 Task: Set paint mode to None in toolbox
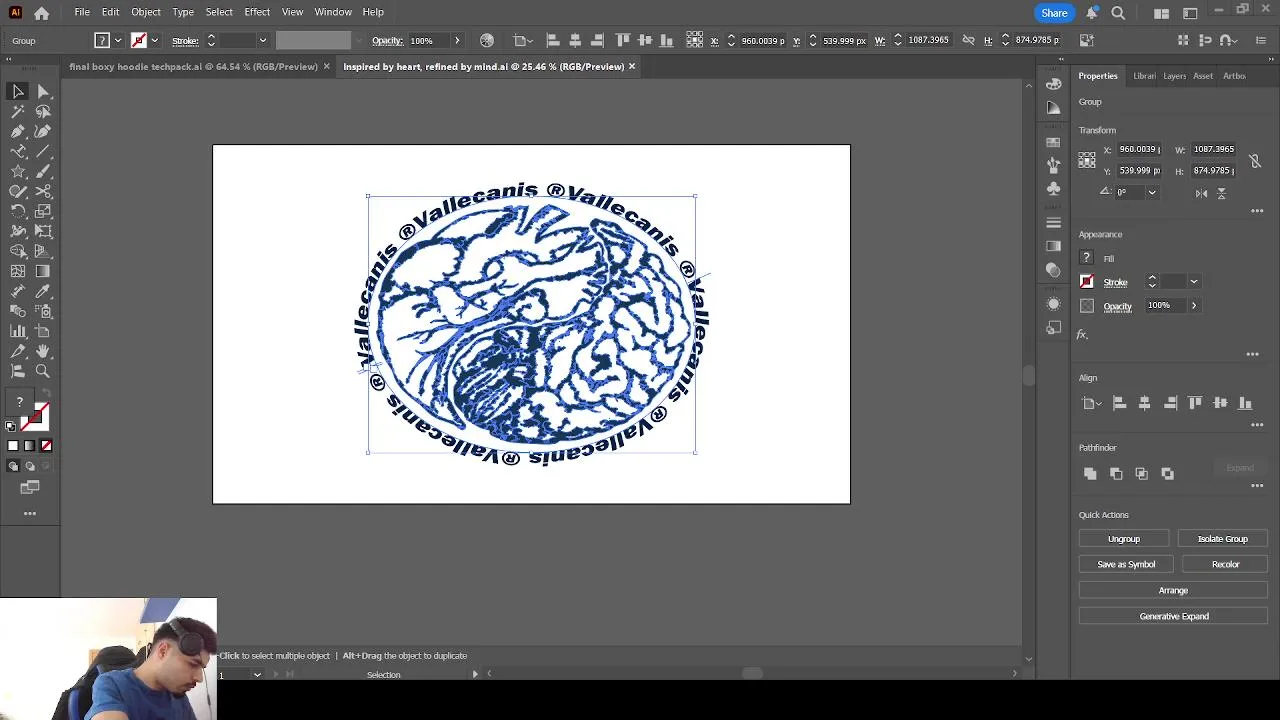[x=46, y=446]
